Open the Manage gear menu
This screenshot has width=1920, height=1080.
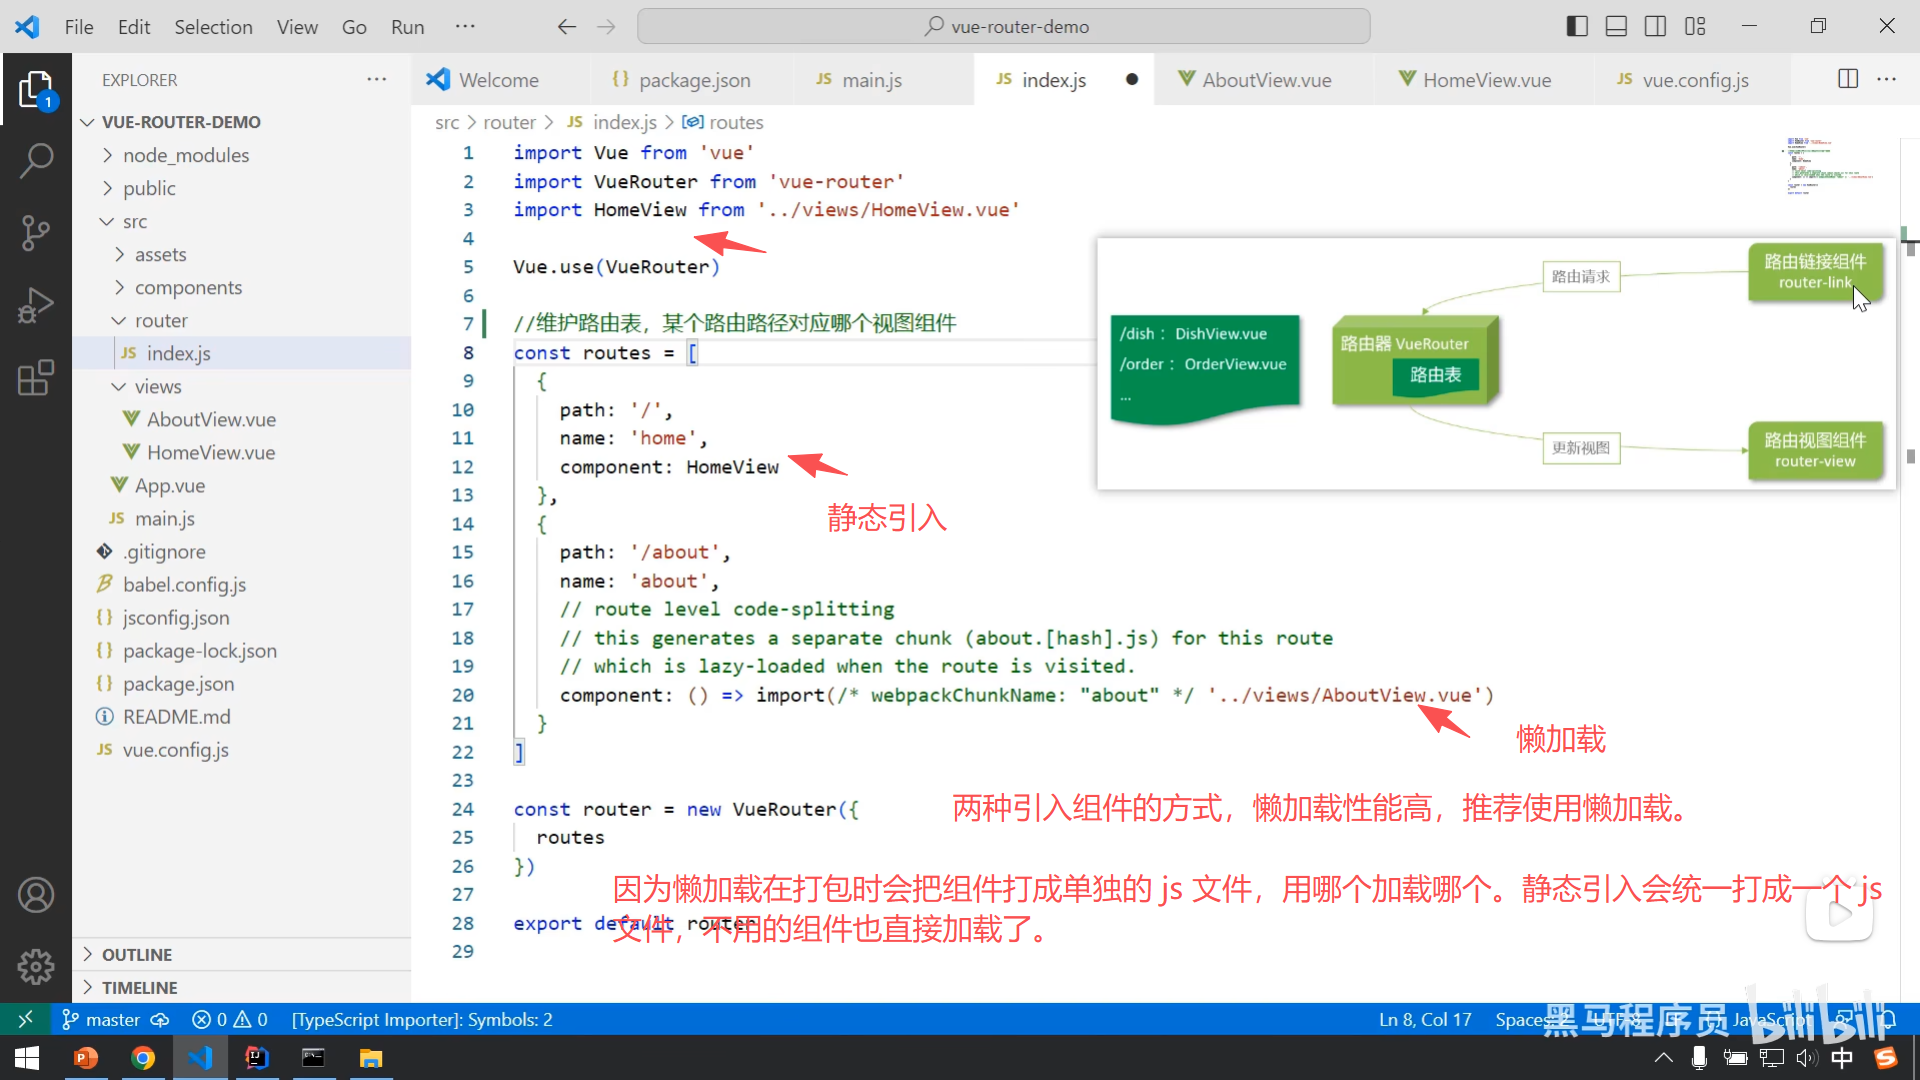pos(36,966)
